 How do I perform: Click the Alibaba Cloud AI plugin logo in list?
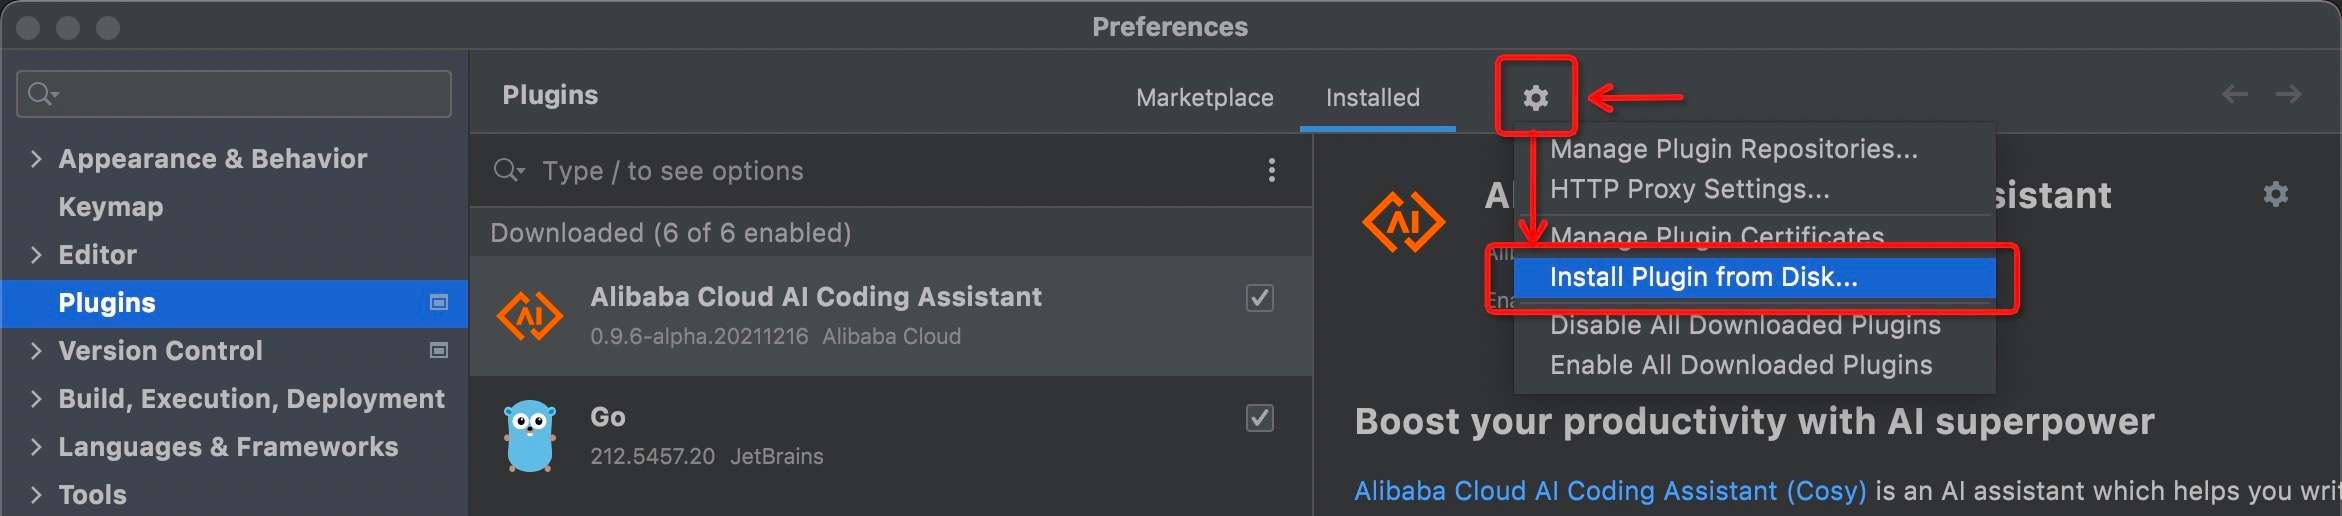click(x=529, y=316)
